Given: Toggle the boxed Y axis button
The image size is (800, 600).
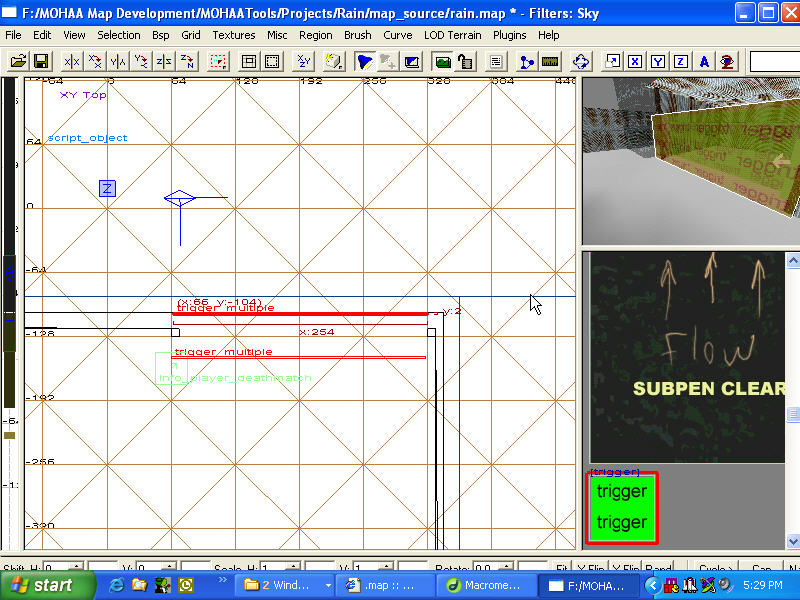Looking at the screenshot, I should click(658, 62).
